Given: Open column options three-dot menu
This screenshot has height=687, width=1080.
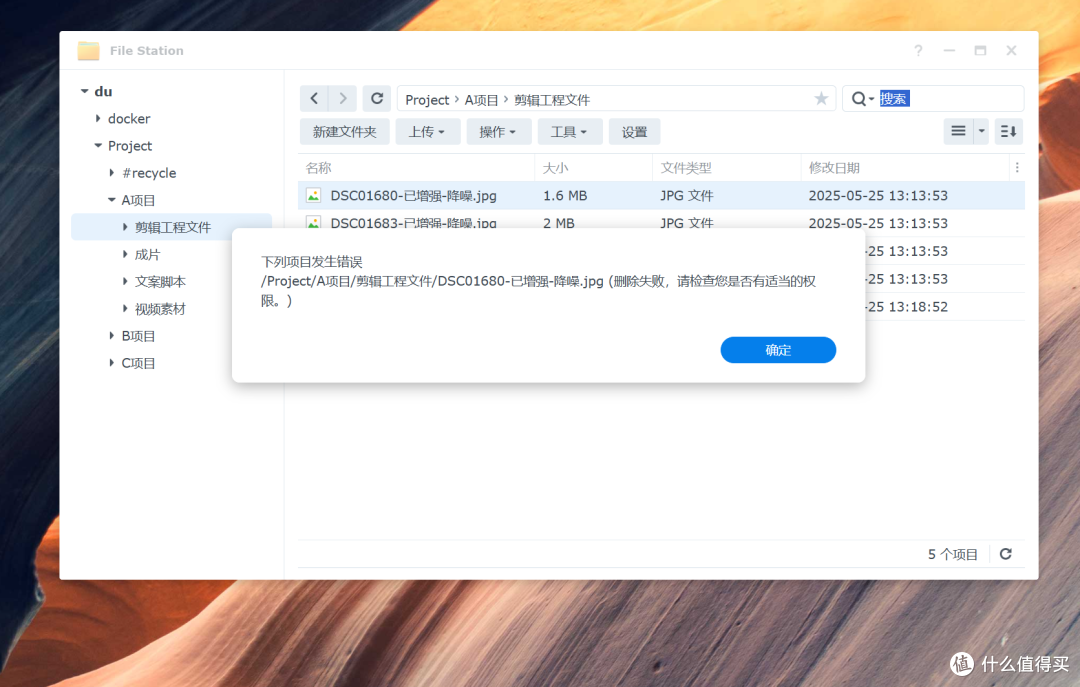Looking at the screenshot, I should pyautogui.click(x=1017, y=167).
